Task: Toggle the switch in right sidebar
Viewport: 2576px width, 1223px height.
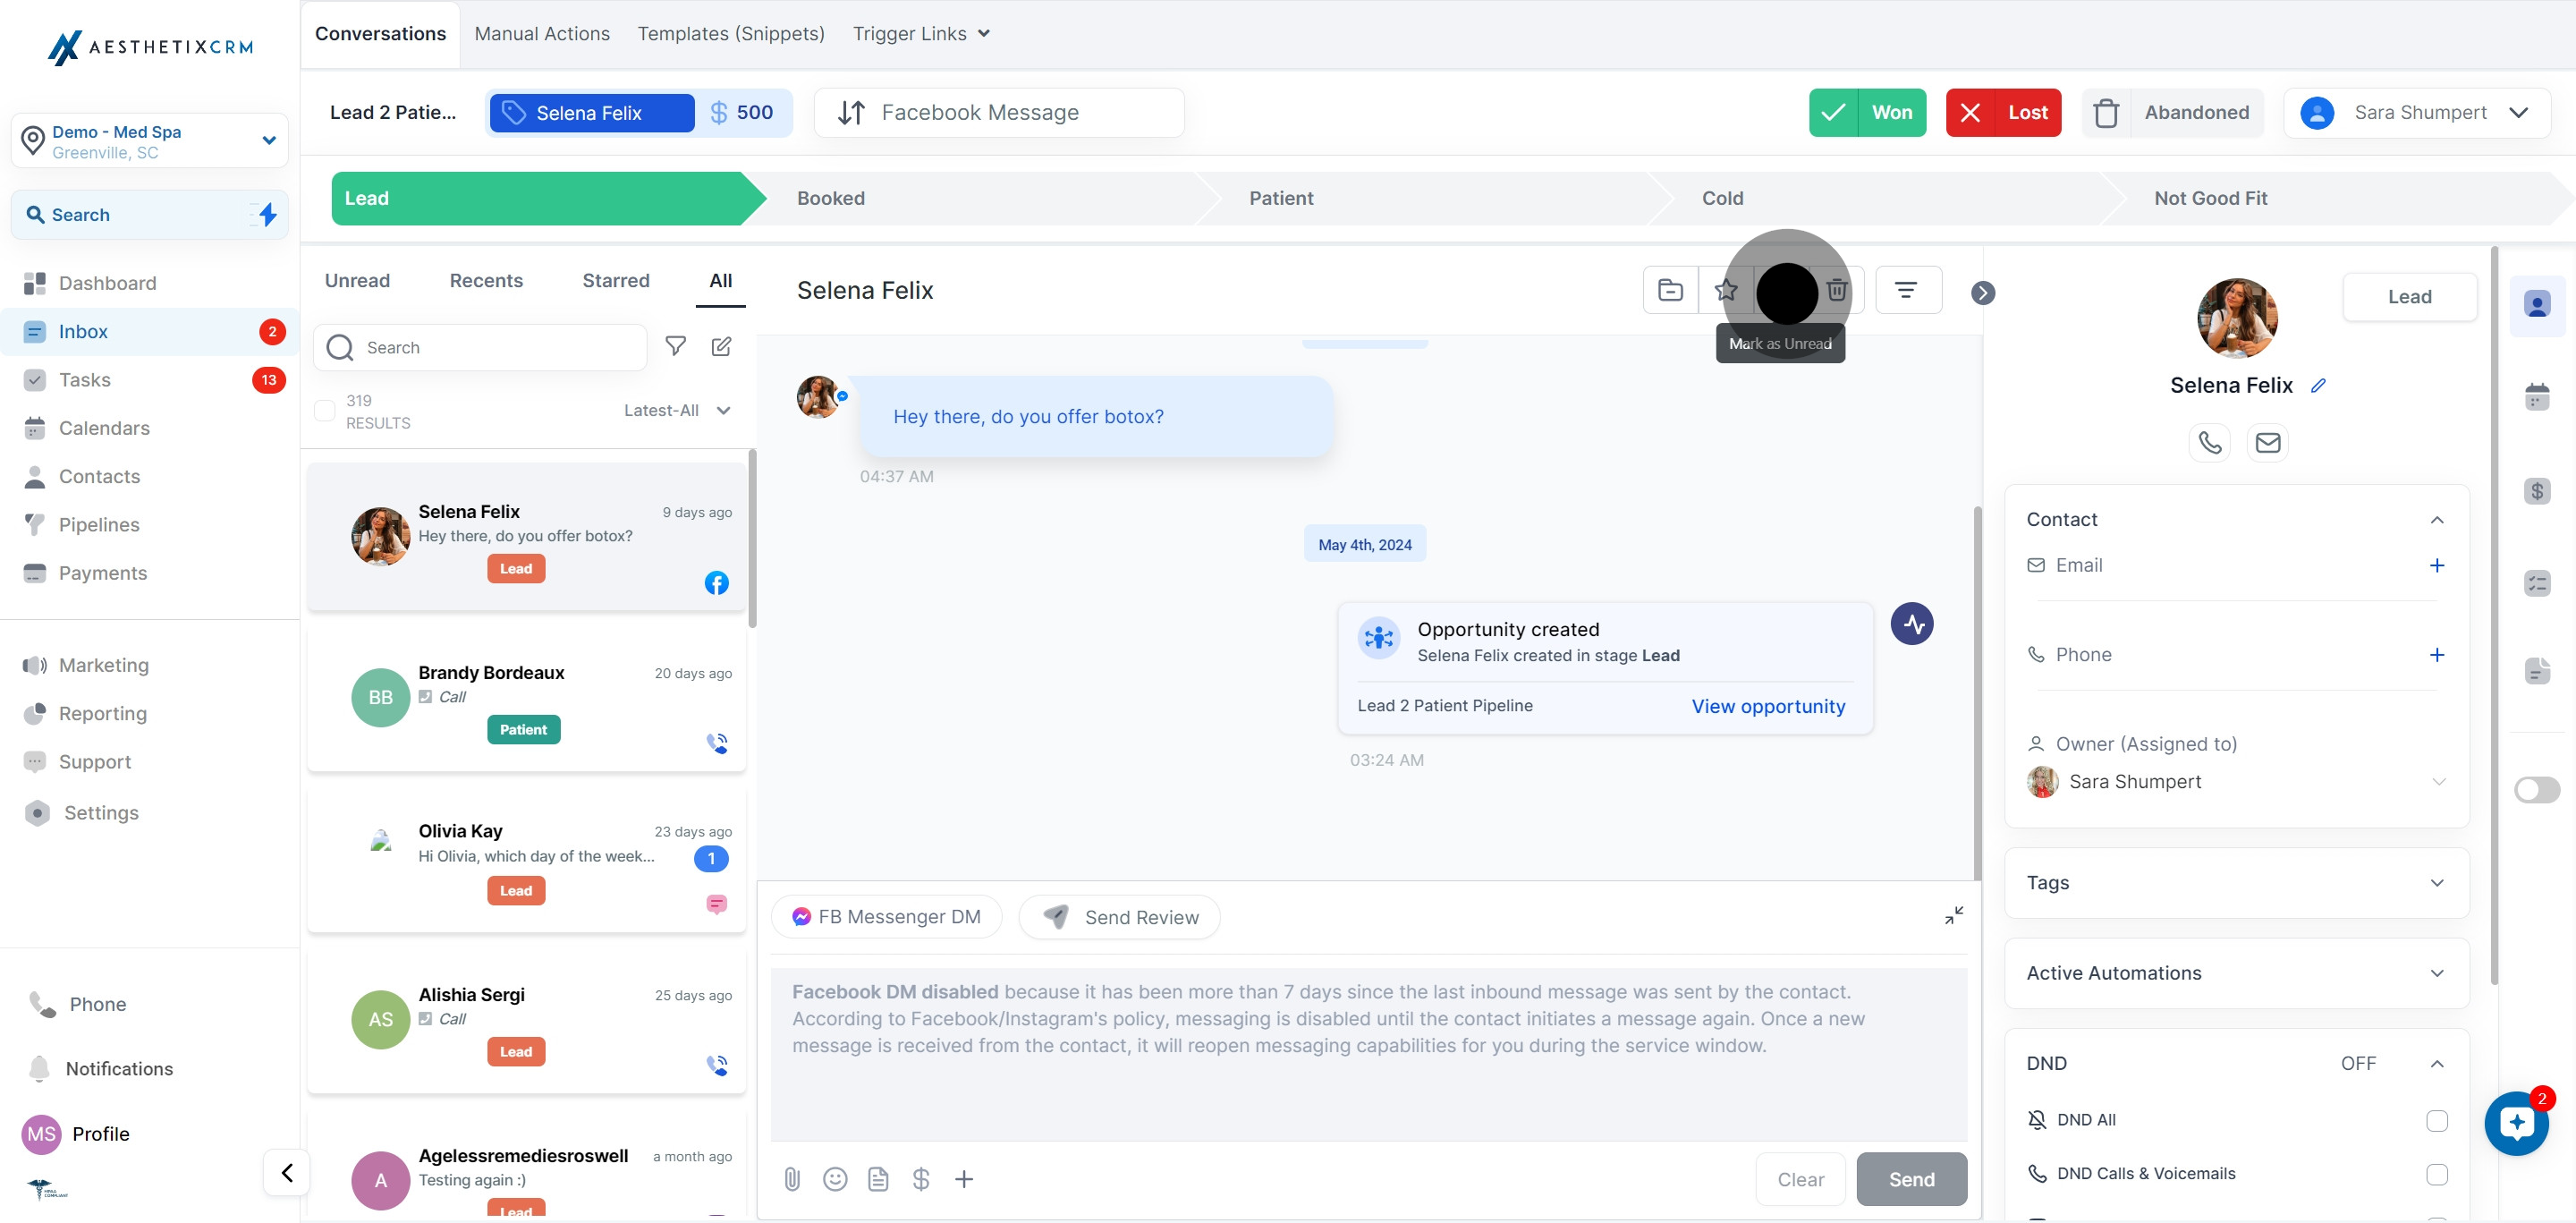Action: point(2536,790)
